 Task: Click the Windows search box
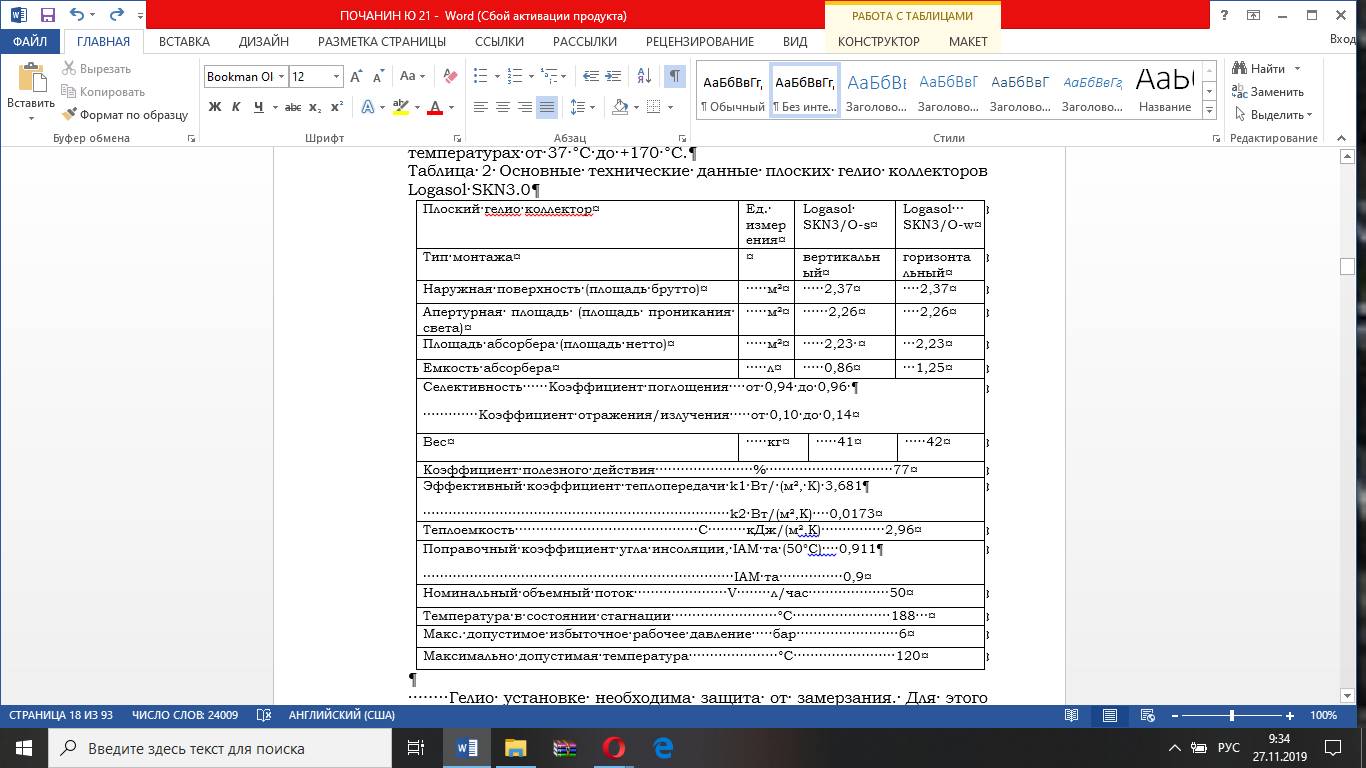220,748
